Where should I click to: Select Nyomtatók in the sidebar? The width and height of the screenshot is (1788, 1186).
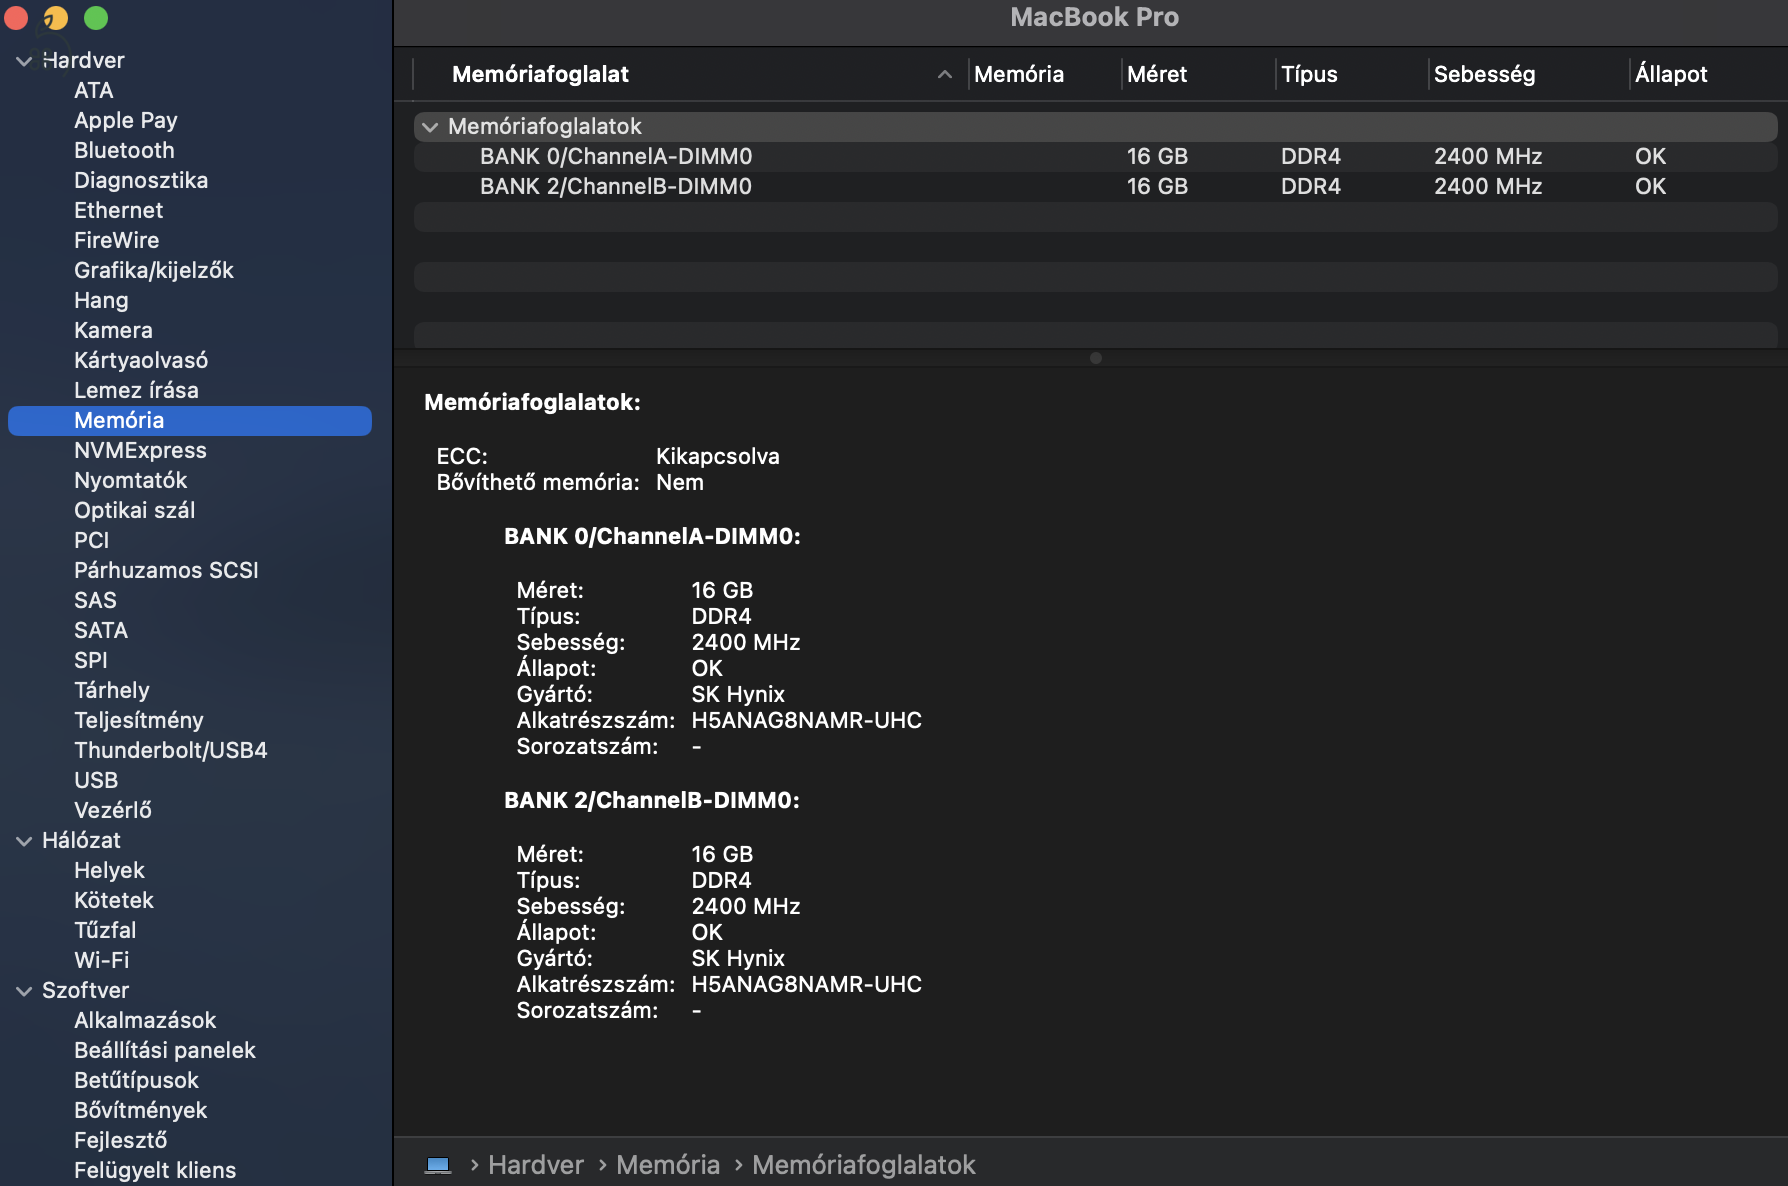pyautogui.click(x=130, y=481)
